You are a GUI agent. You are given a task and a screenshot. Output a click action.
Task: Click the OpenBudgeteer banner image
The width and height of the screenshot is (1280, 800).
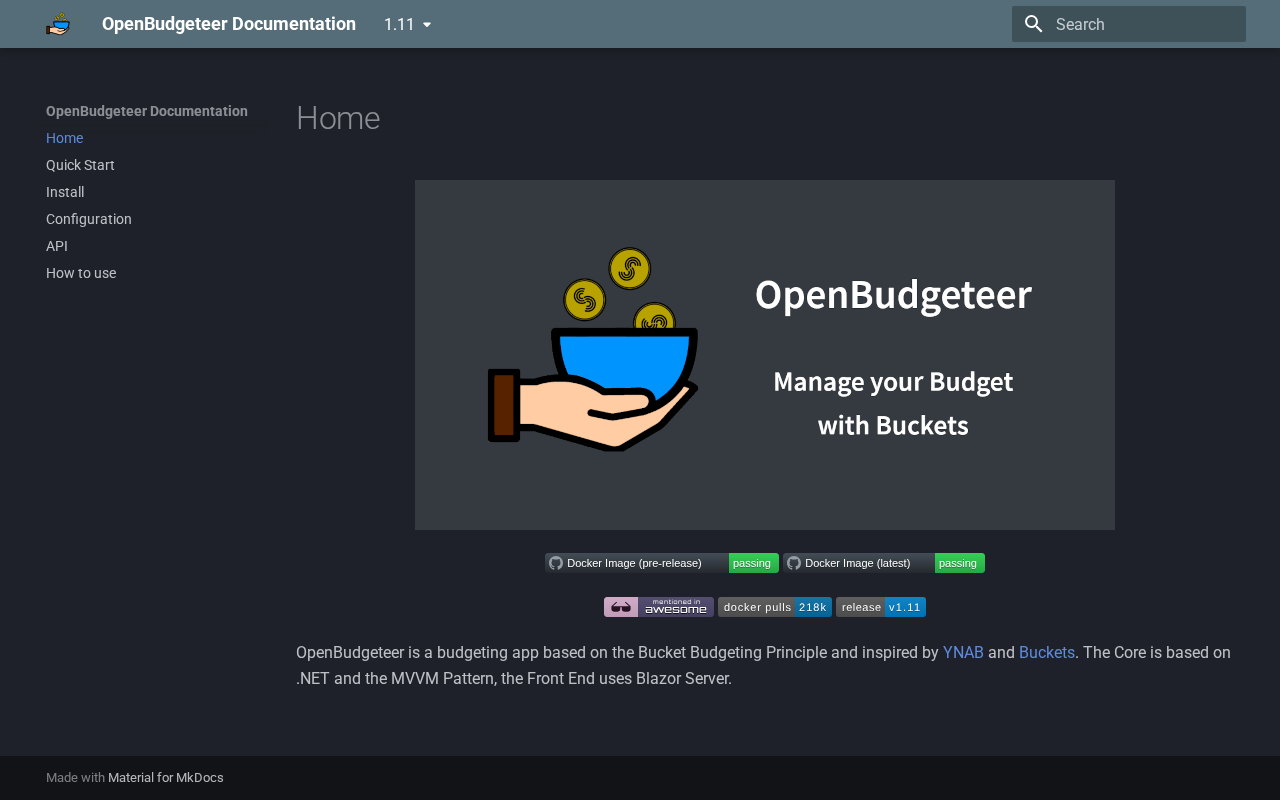tap(765, 355)
